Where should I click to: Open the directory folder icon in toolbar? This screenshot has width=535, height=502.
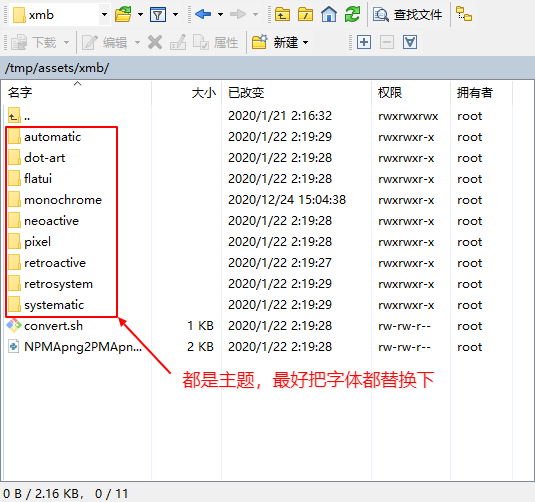click(x=124, y=15)
